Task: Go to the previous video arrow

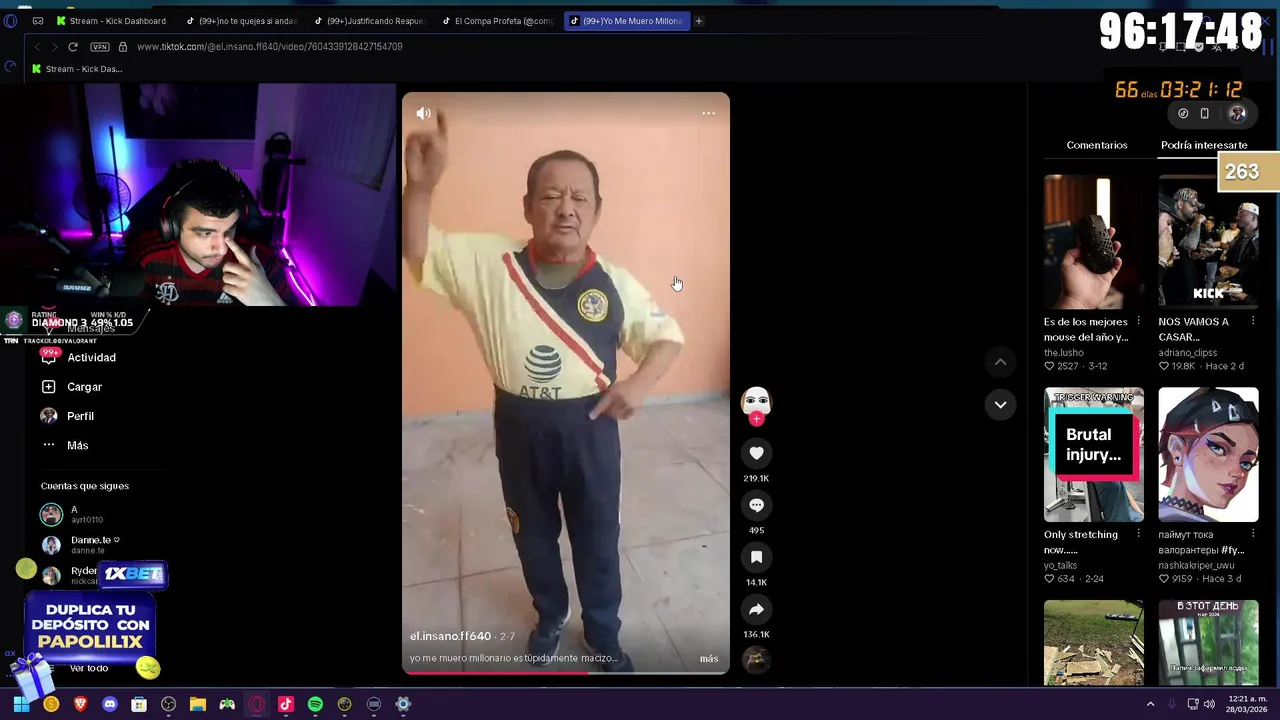Action: (x=1000, y=362)
